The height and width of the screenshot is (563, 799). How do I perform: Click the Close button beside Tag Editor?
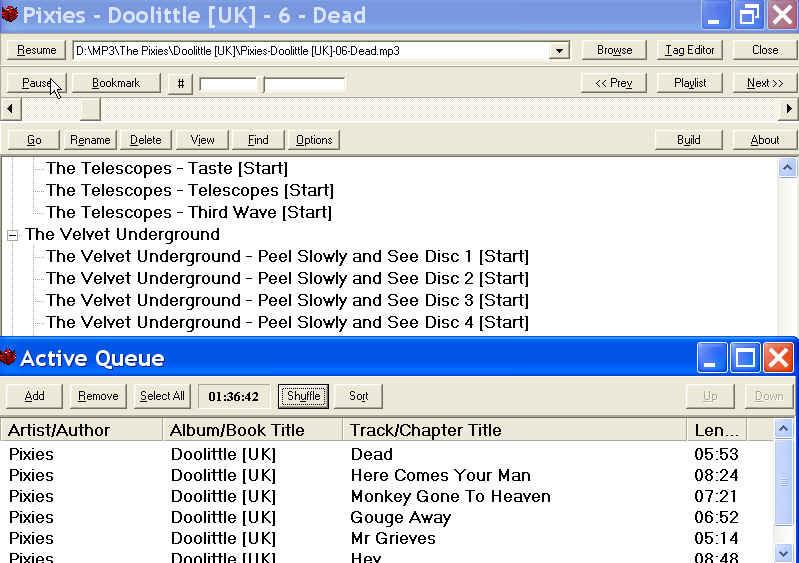(x=765, y=50)
